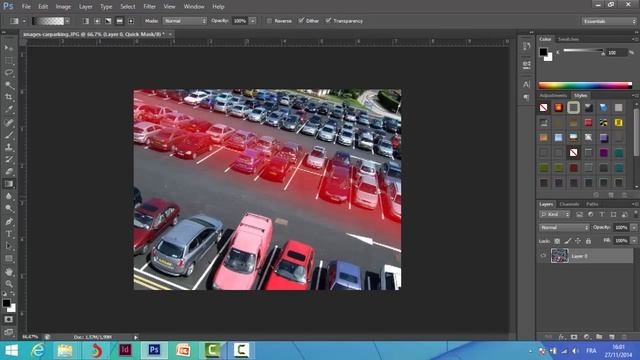Open the tool preset picker arrow
640x360 pixels.
click(24, 21)
